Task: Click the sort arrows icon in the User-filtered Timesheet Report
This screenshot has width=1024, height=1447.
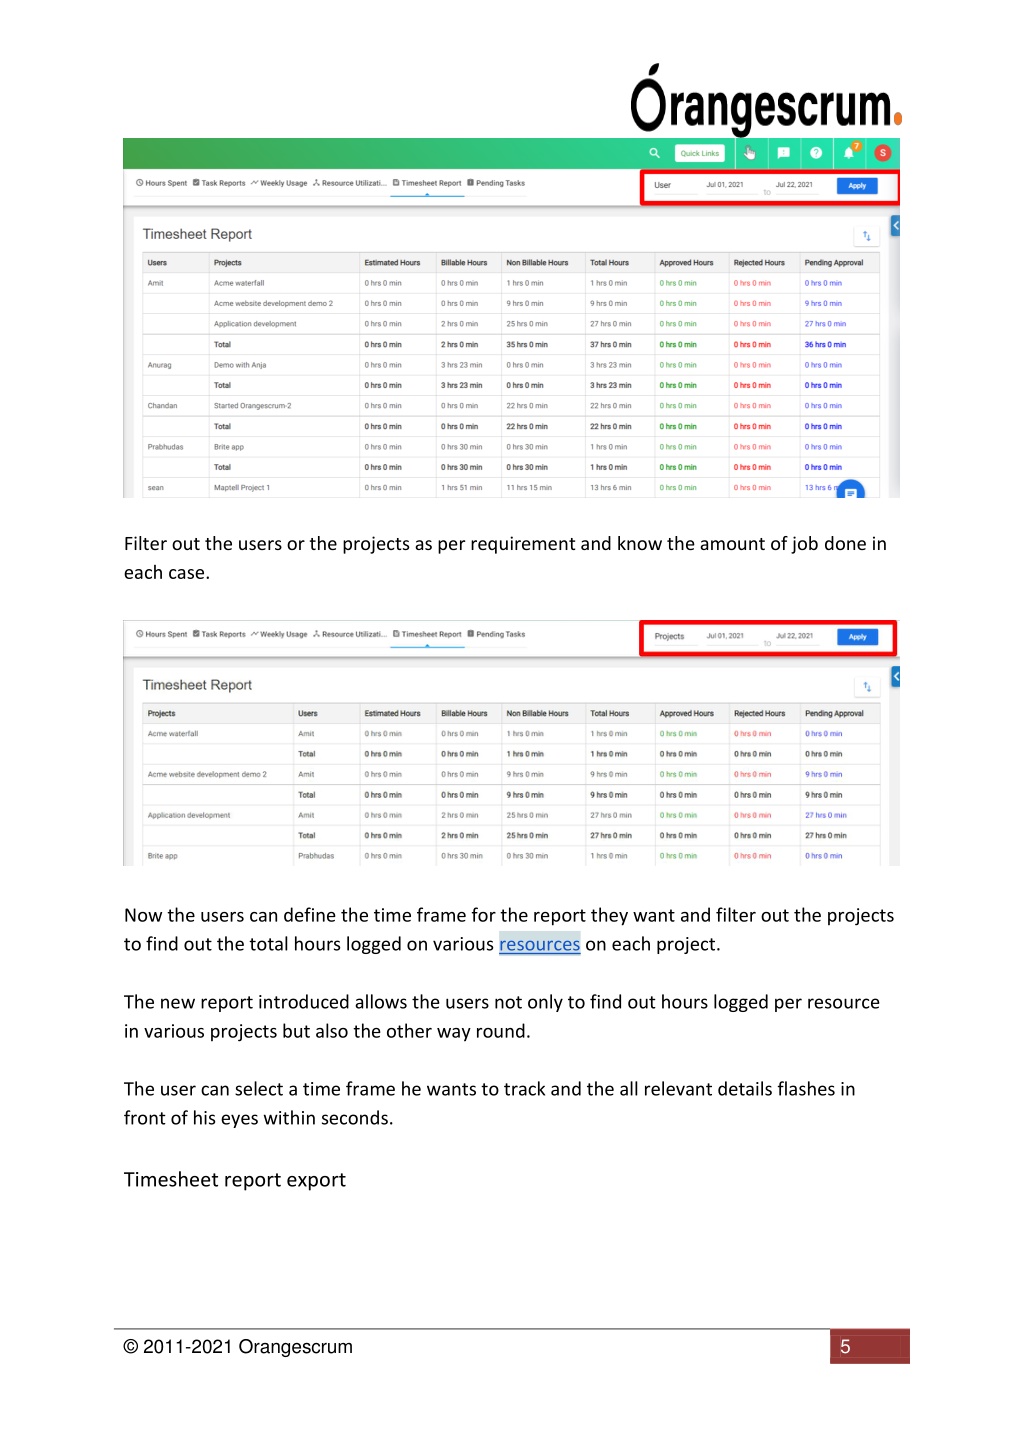Action: pos(866,236)
